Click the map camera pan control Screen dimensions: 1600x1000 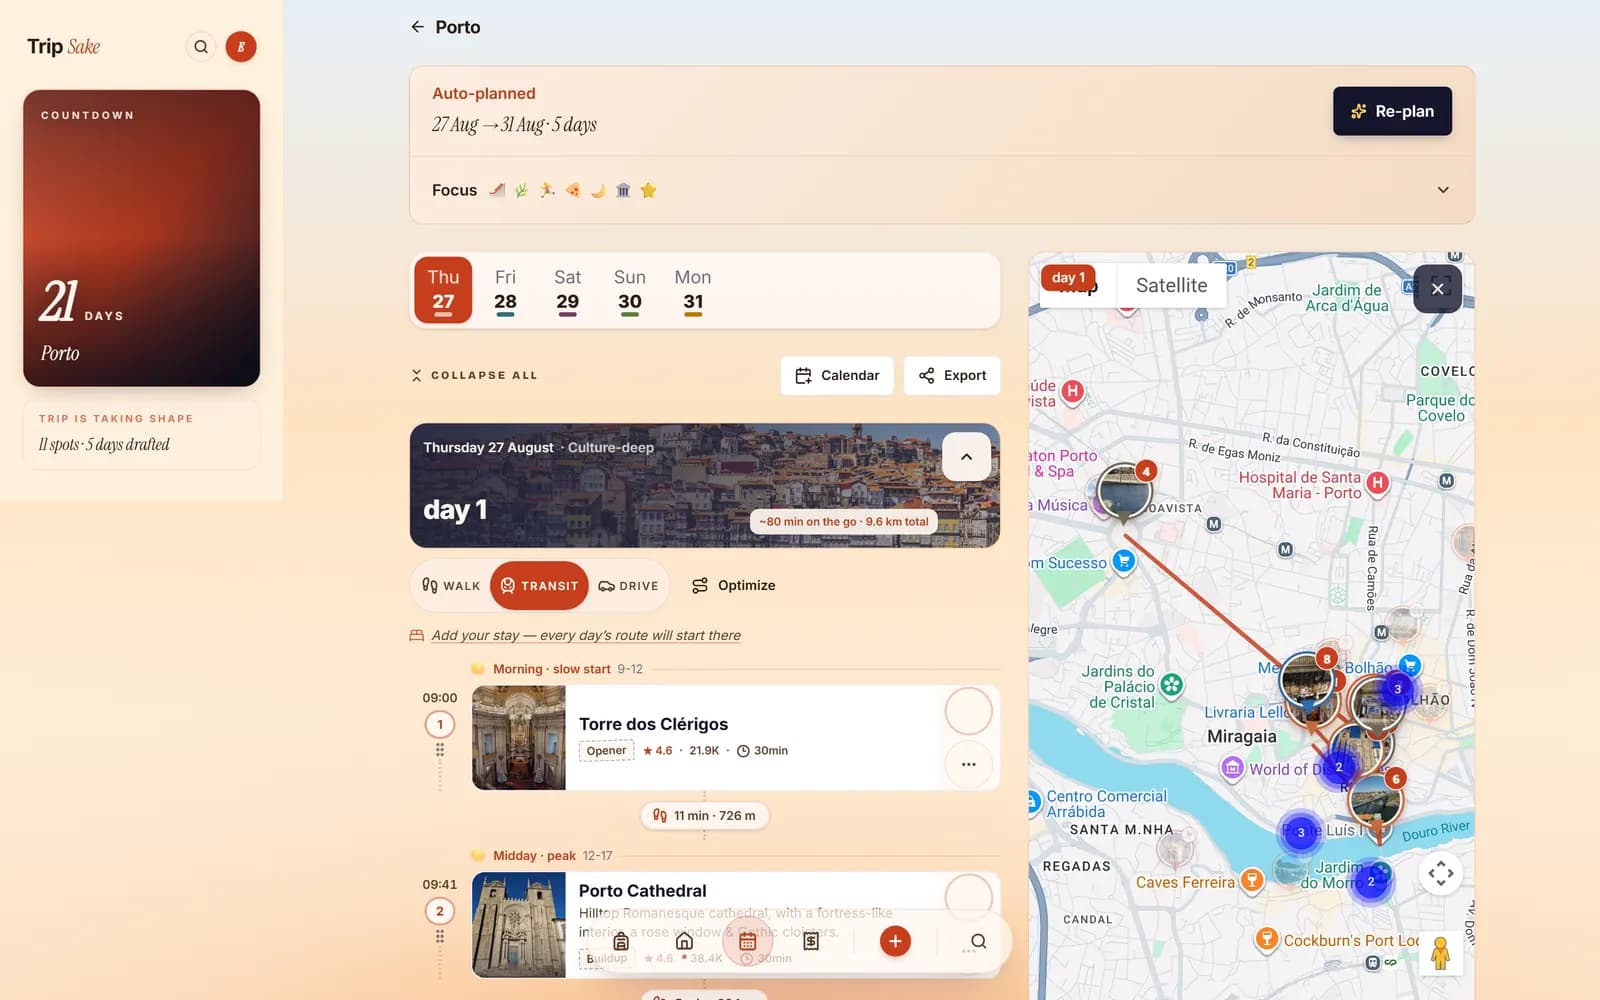[1441, 873]
